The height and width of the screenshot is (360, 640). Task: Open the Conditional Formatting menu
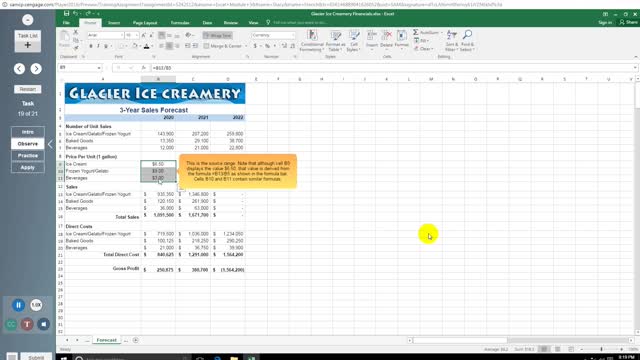312,40
